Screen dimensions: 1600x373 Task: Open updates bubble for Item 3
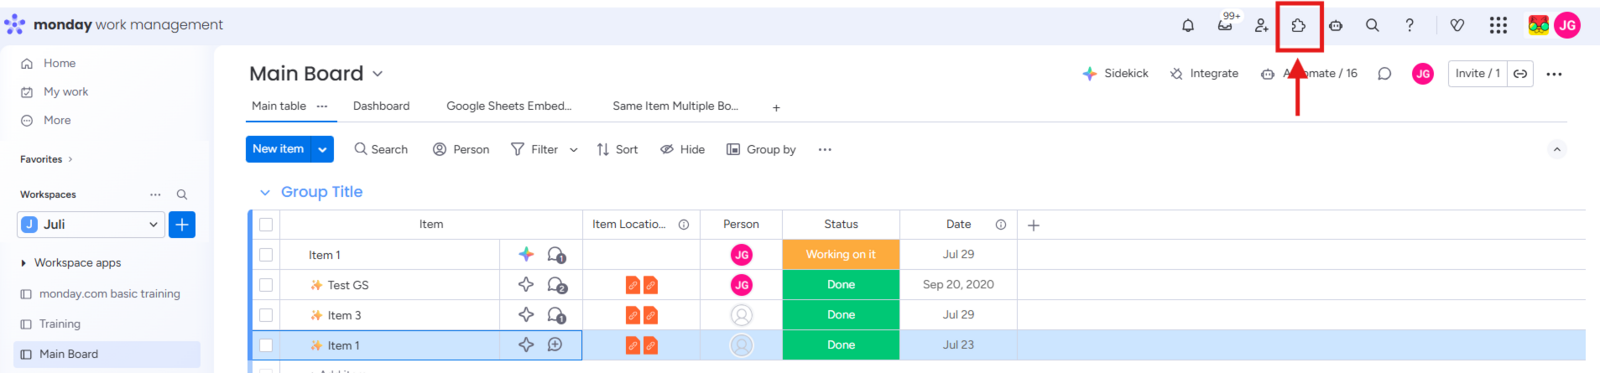tap(557, 315)
